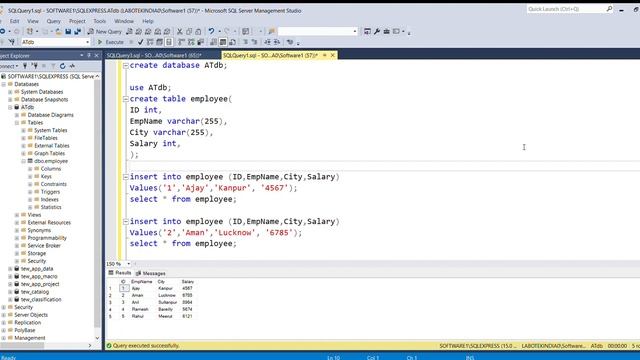Viewport: 640px width, 360px height.
Task: Open the Edit menu
Action: (15, 21)
